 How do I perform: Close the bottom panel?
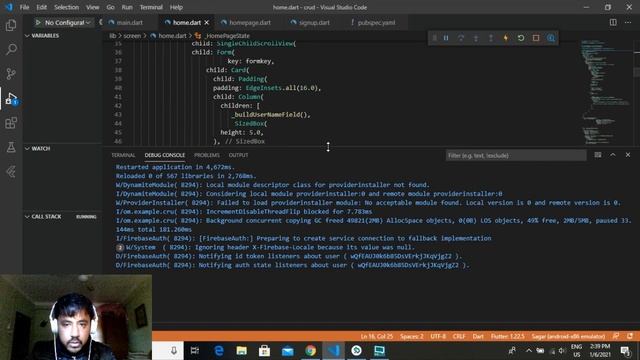[x=628, y=155]
